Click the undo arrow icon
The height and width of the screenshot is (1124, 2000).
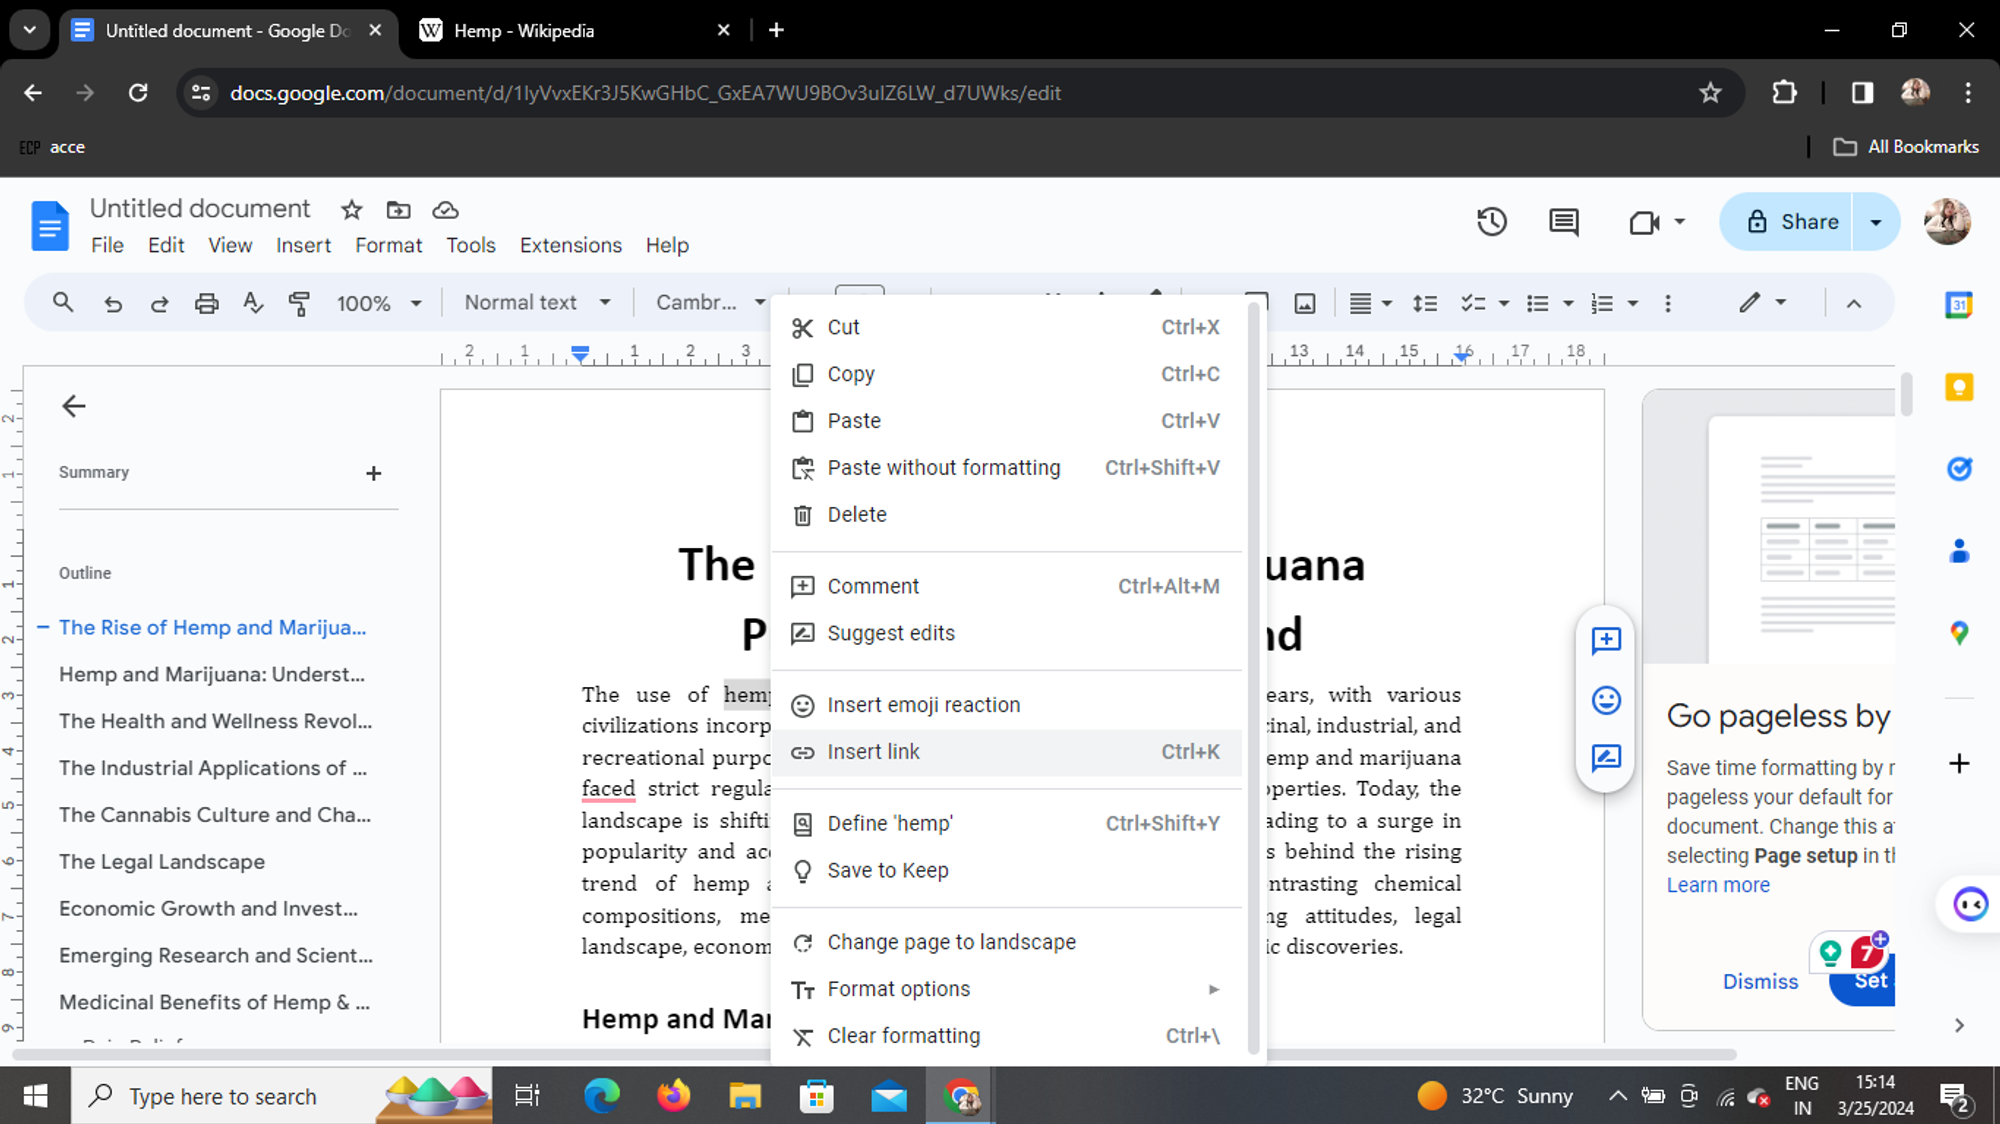click(113, 303)
